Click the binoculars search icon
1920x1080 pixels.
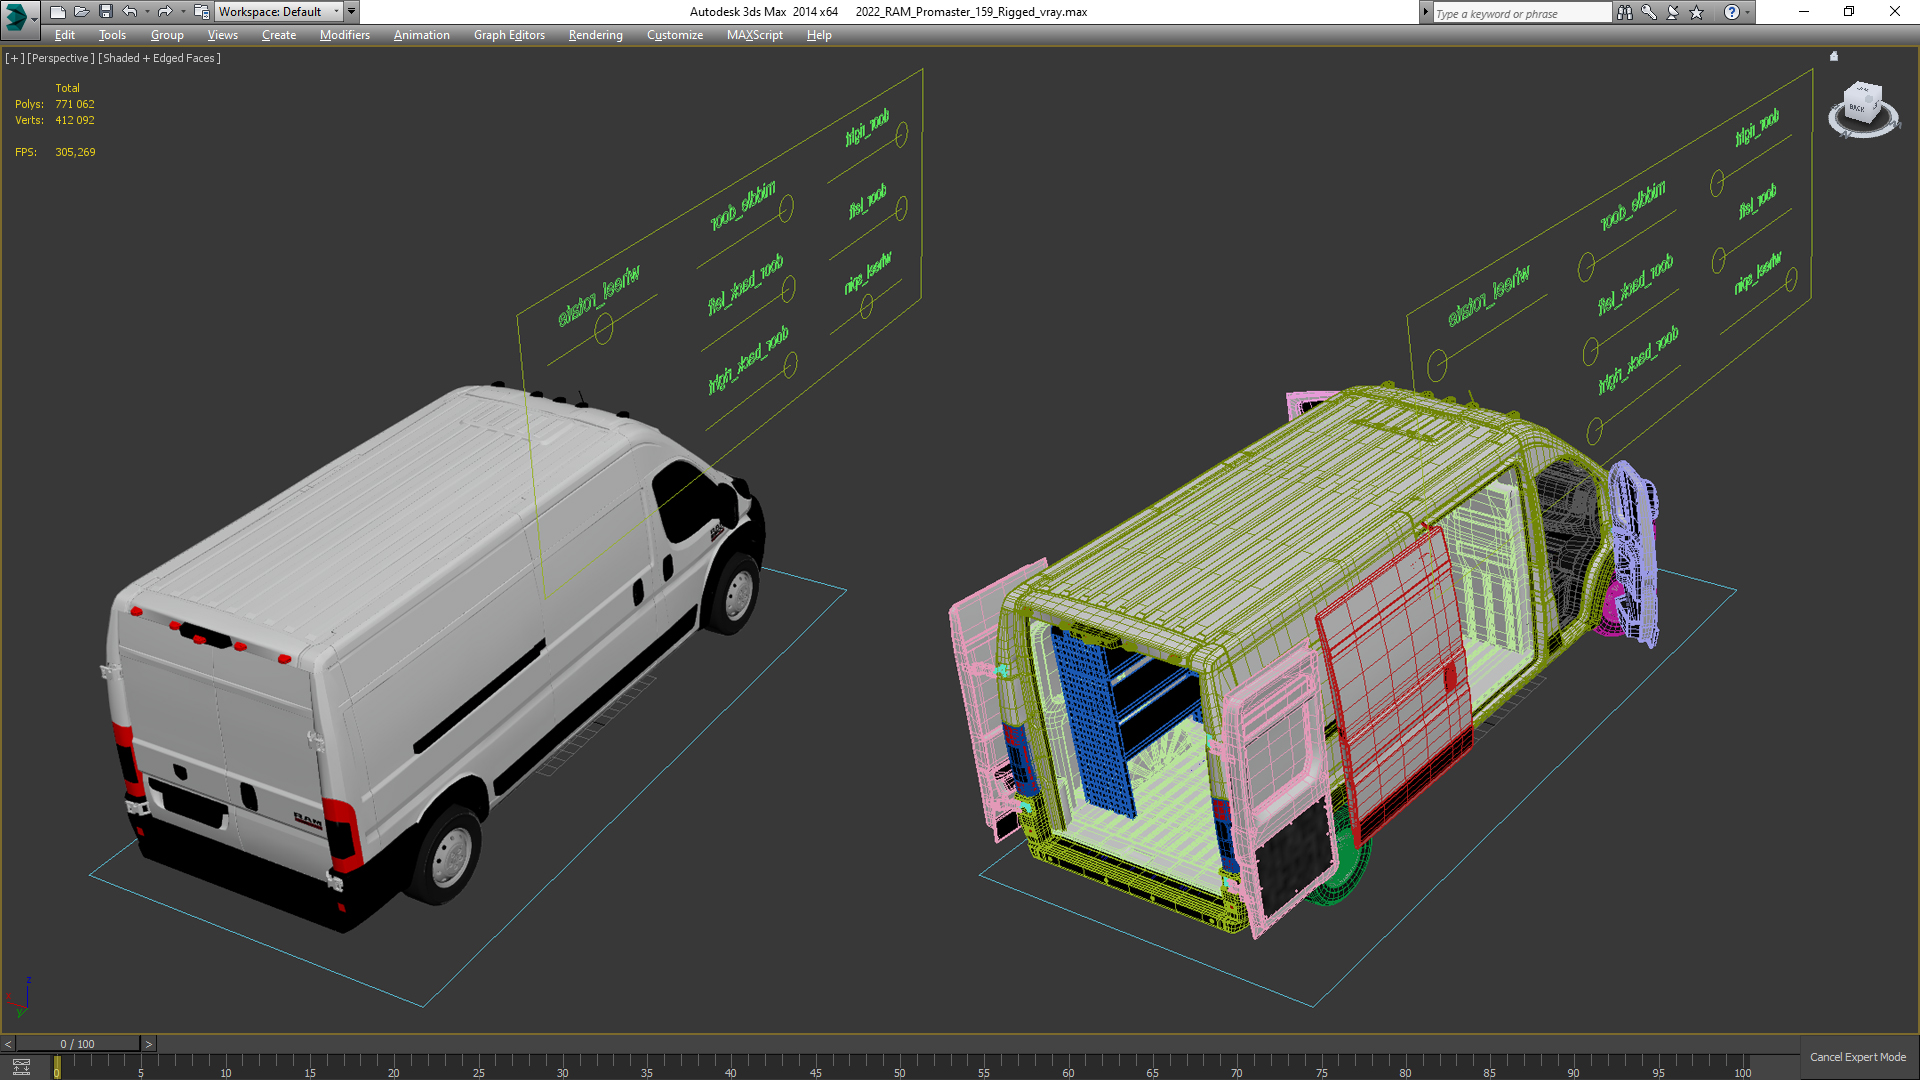(1624, 12)
